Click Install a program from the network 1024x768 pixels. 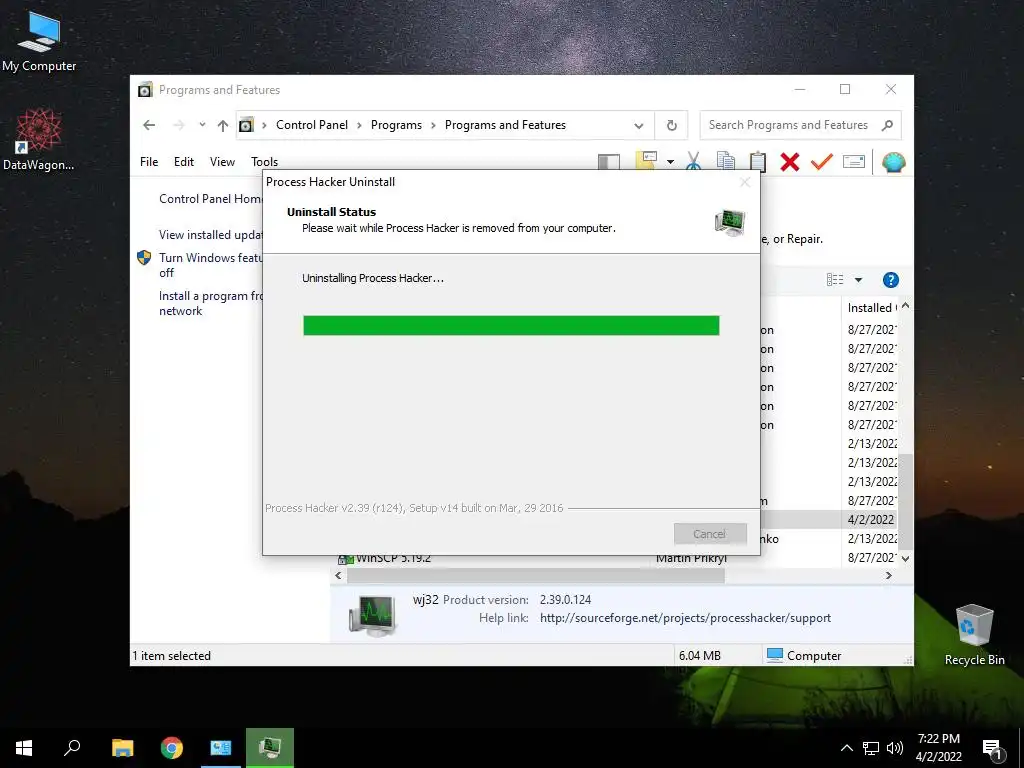tap(210, 303)
